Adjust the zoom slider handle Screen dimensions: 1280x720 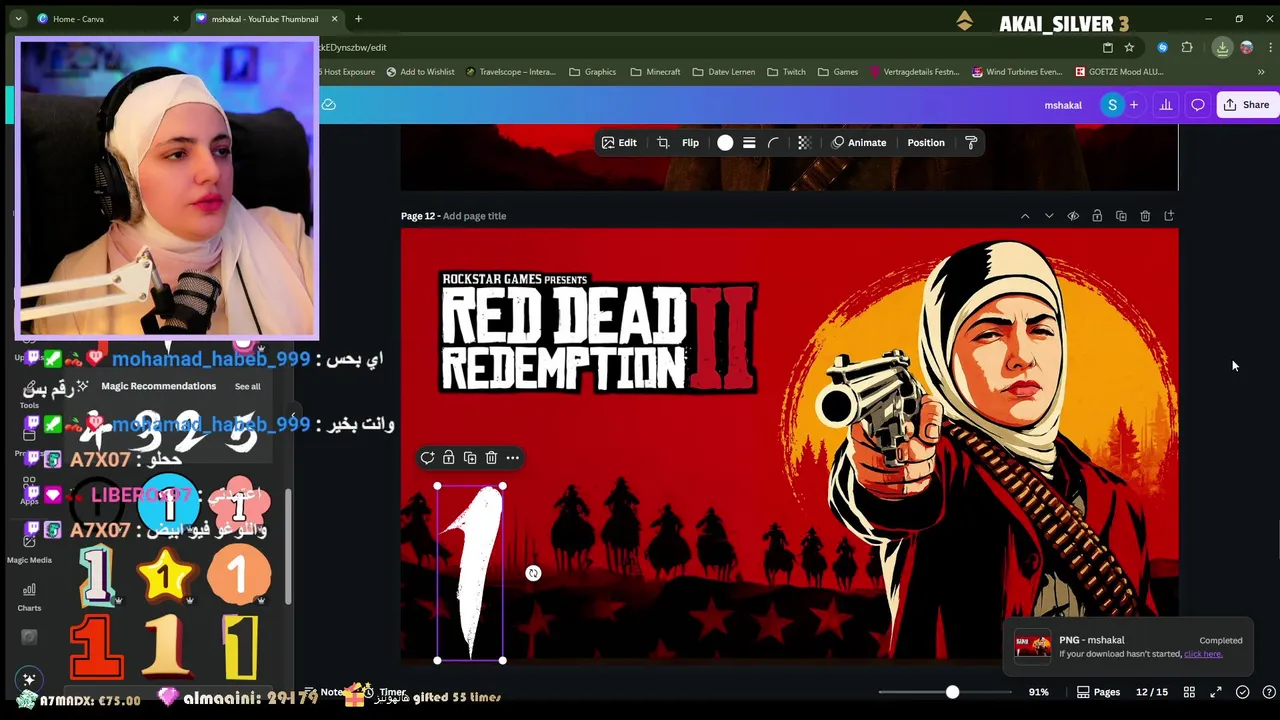pyautogui.click(x=952, y=692)
